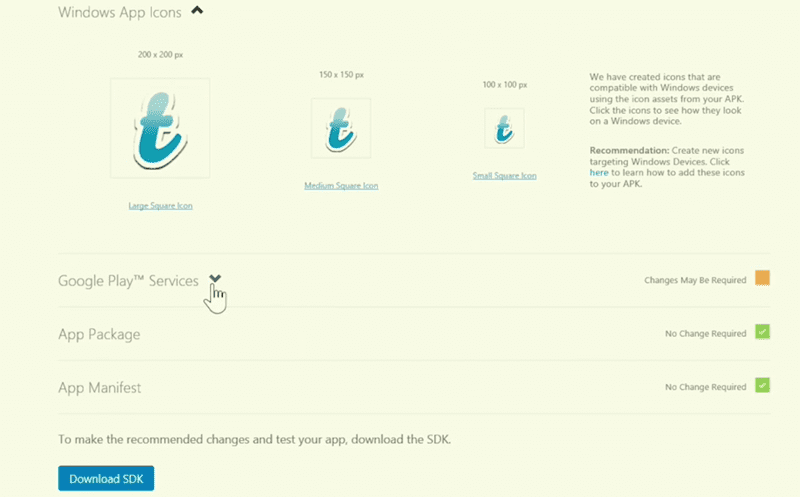Open the Medium Square Icon link

pyautogui.click(x=341, y=186)
